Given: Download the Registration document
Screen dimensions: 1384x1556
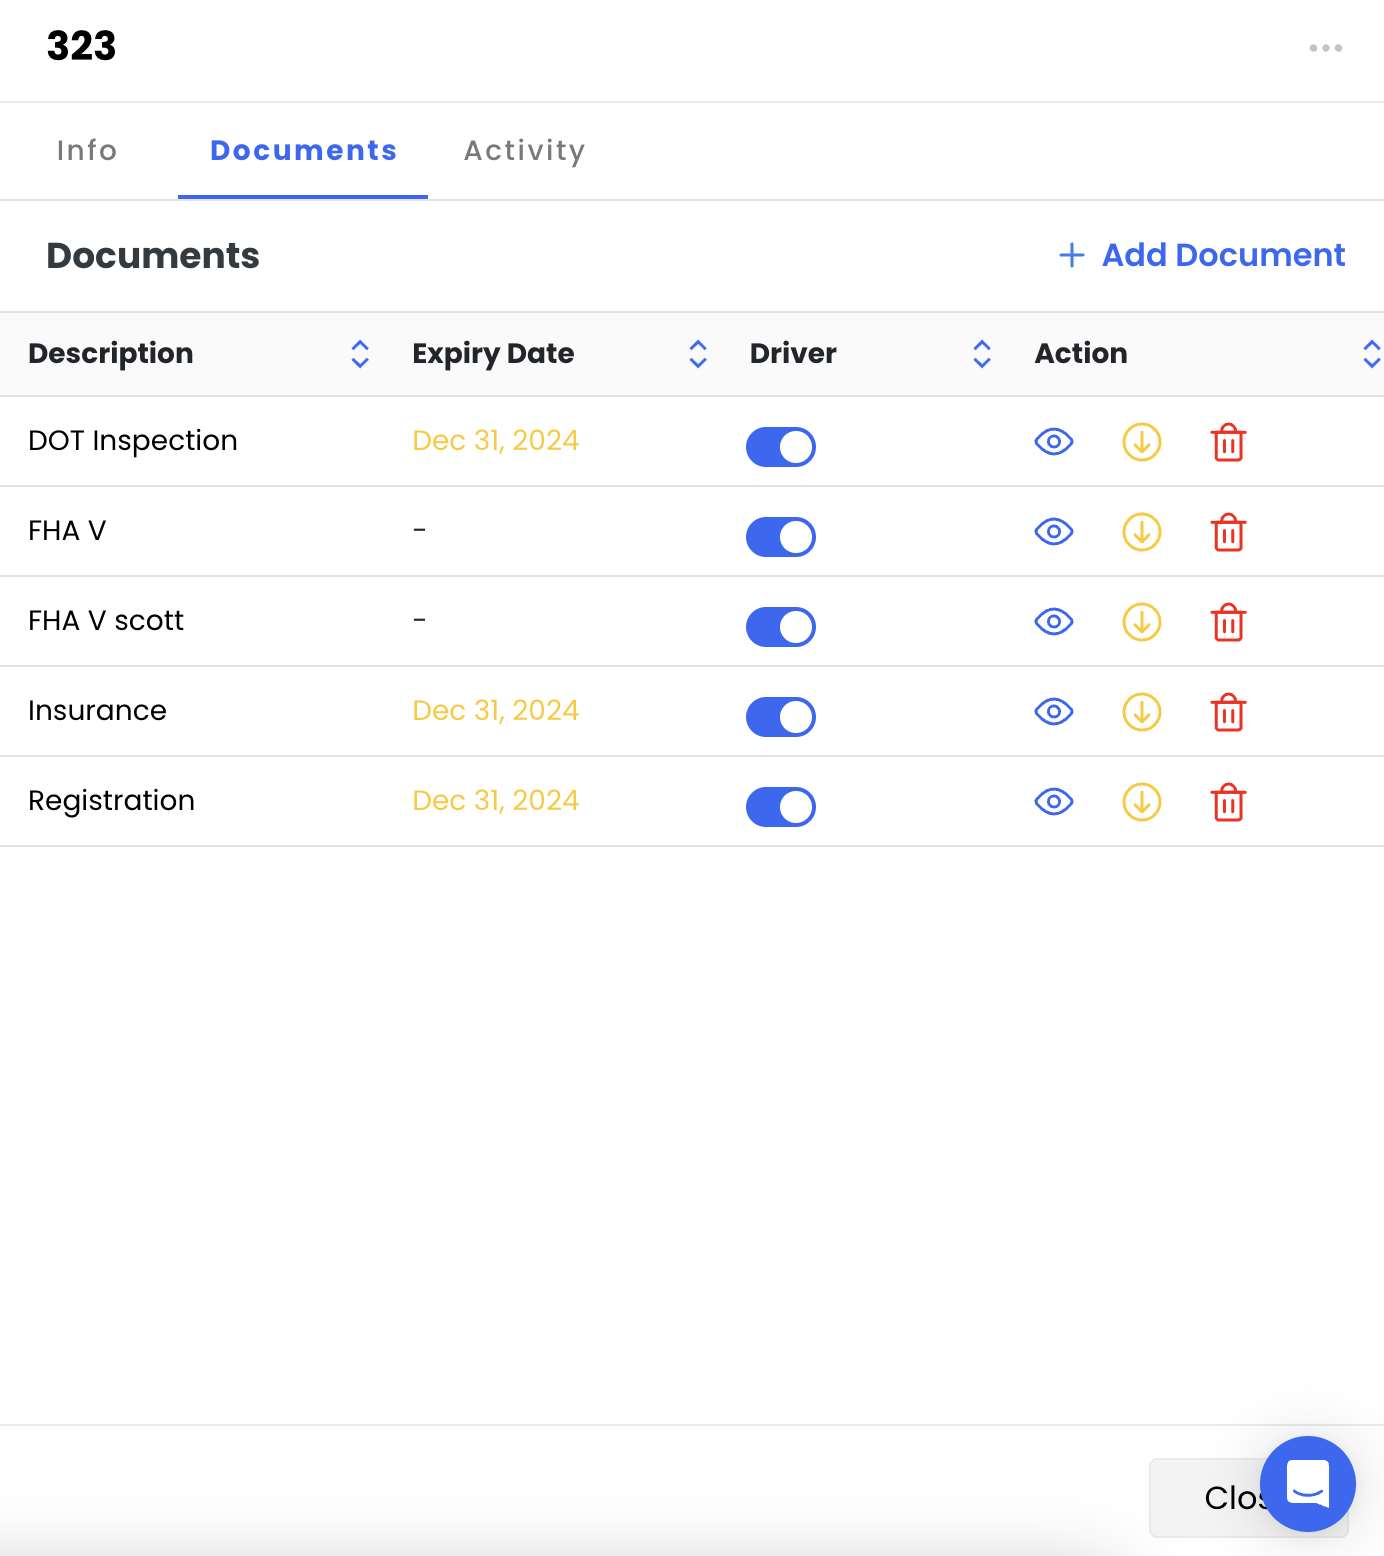Looking at the screenshot, I should click(1141, 802).
